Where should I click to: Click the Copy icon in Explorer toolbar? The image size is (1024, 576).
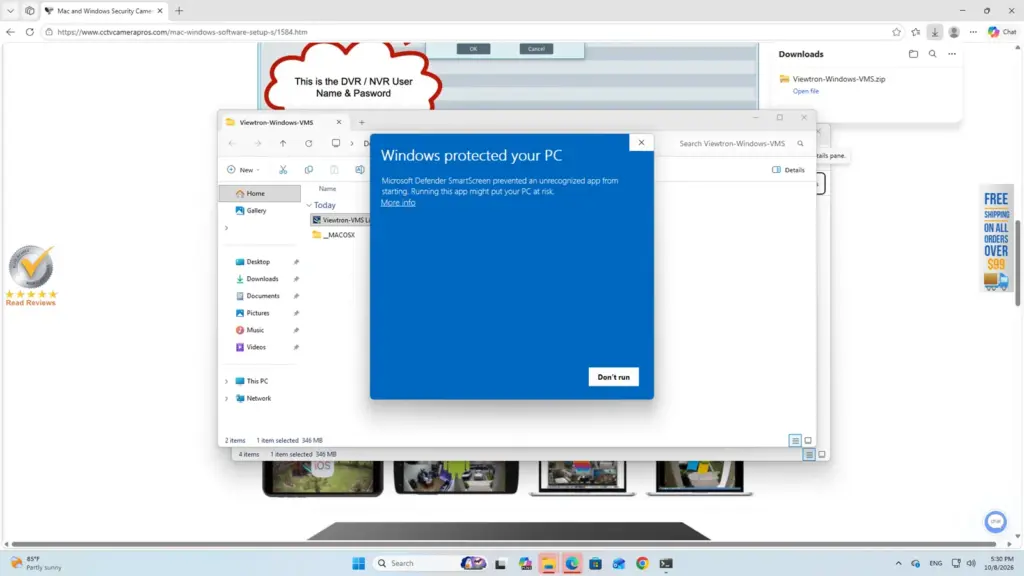pyautogui.click(x=308, y=170)
